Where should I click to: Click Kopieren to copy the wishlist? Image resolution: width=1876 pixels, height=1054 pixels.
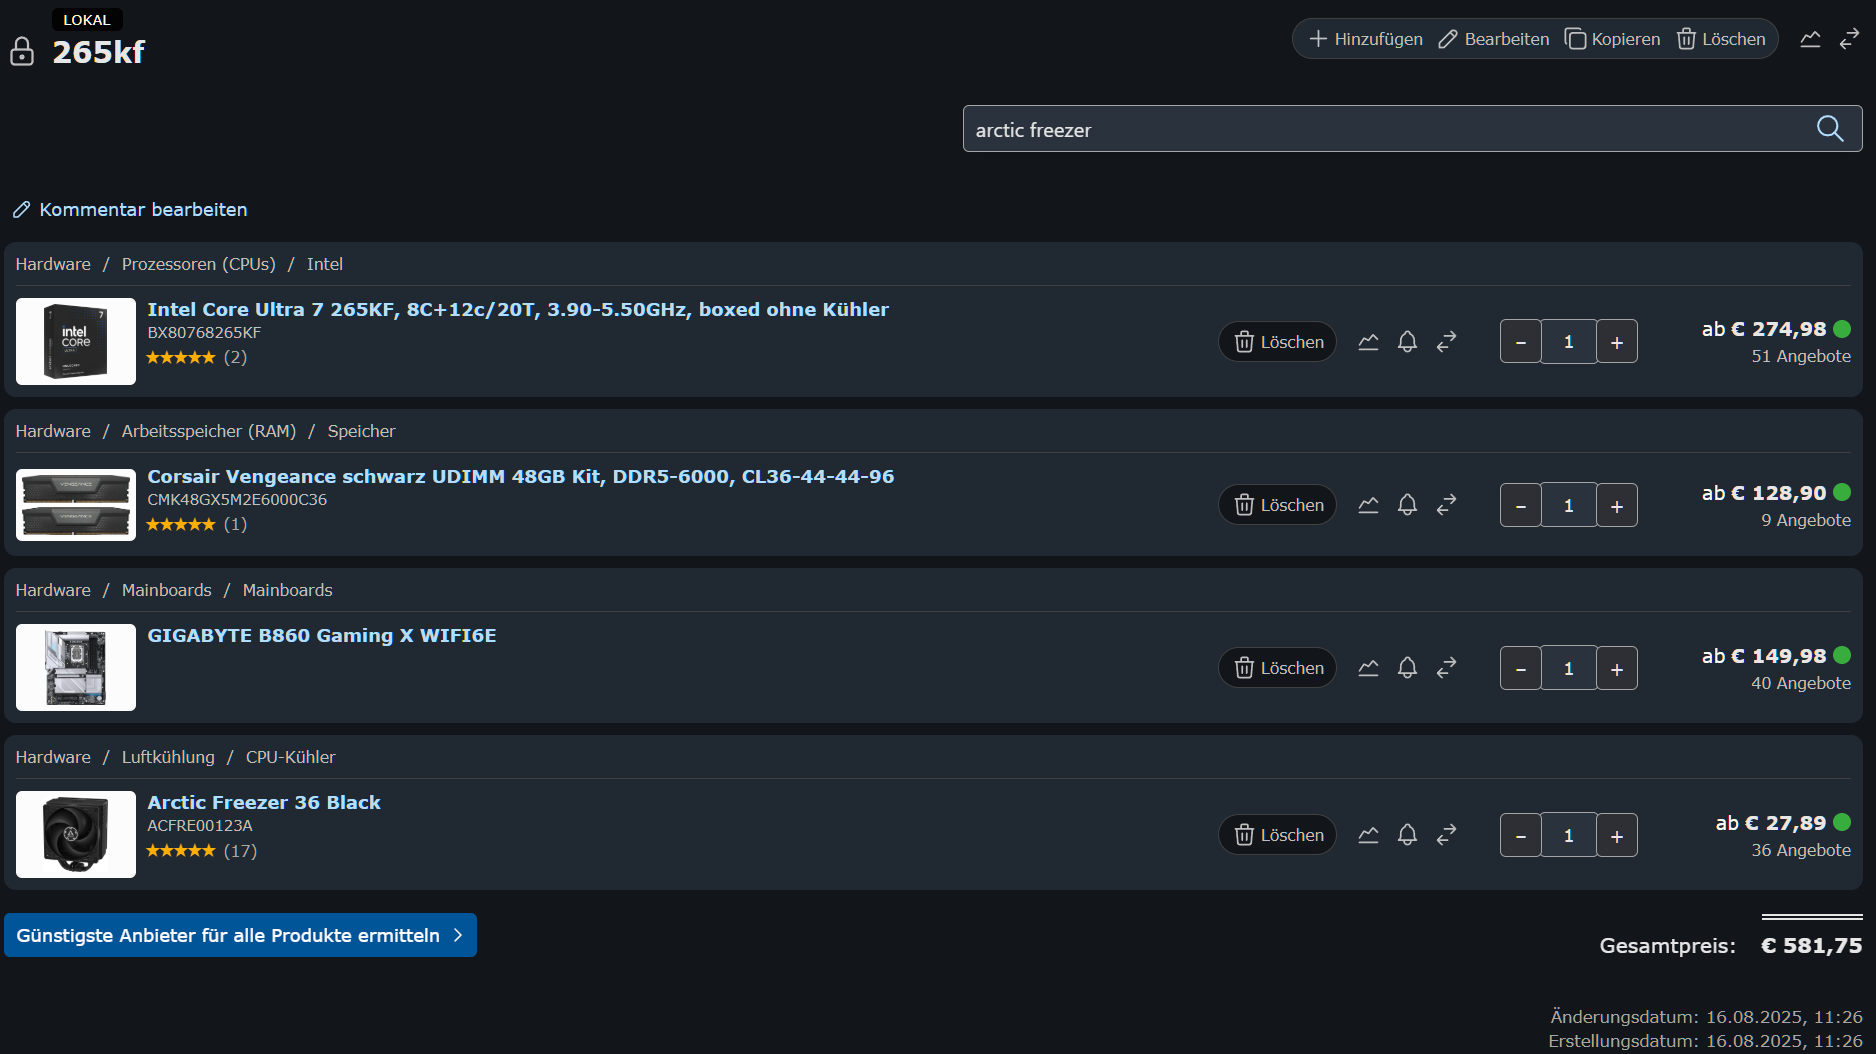1612,39
